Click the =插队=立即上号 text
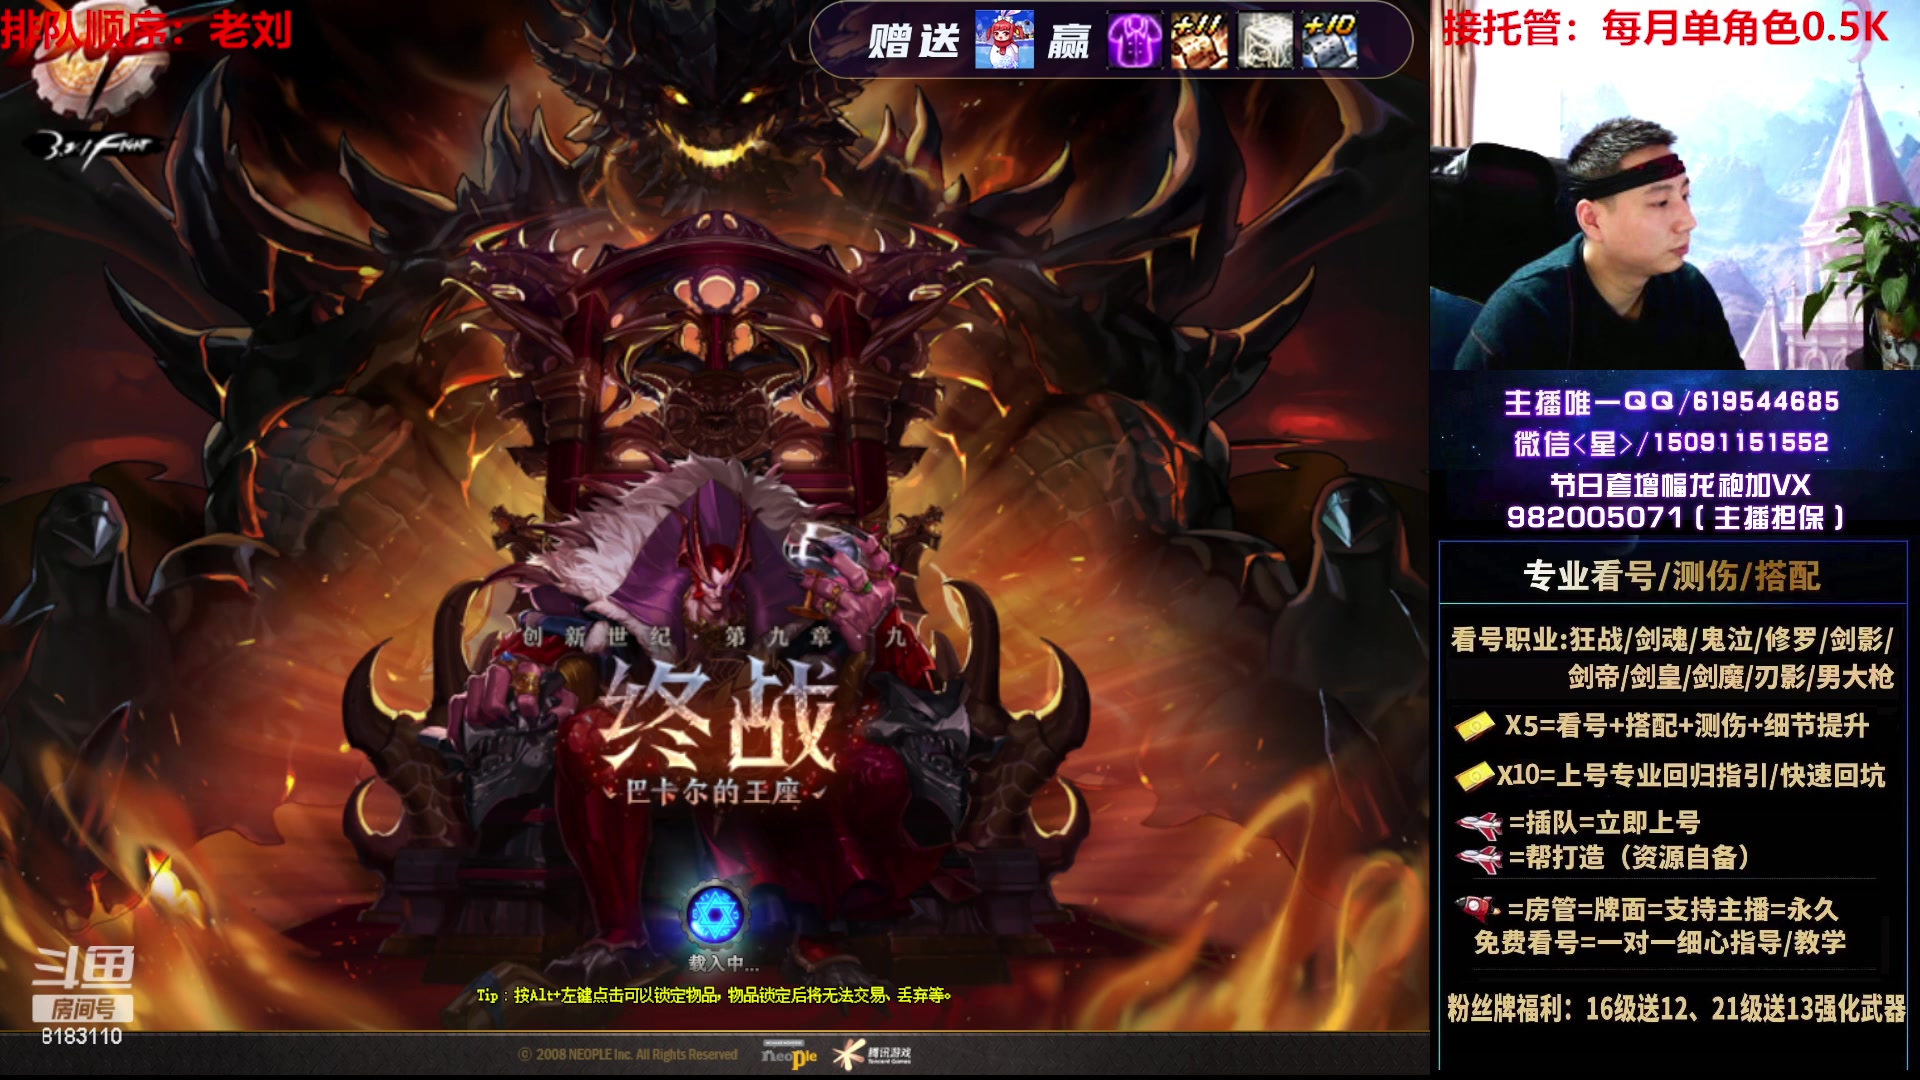This screenshot has width=1920, height=1080. pyautogui.click(x=1604, y=823)
